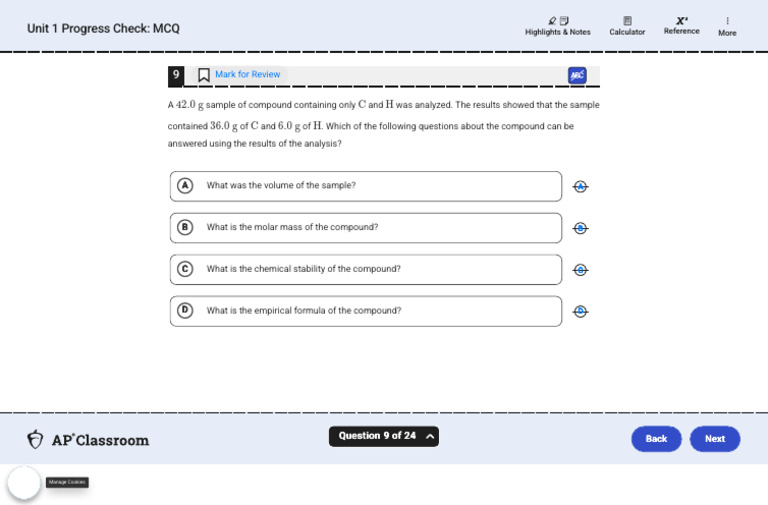768x505 pixels.
Task: Click the Mark for Review link
Action: [x=247, y=74]
